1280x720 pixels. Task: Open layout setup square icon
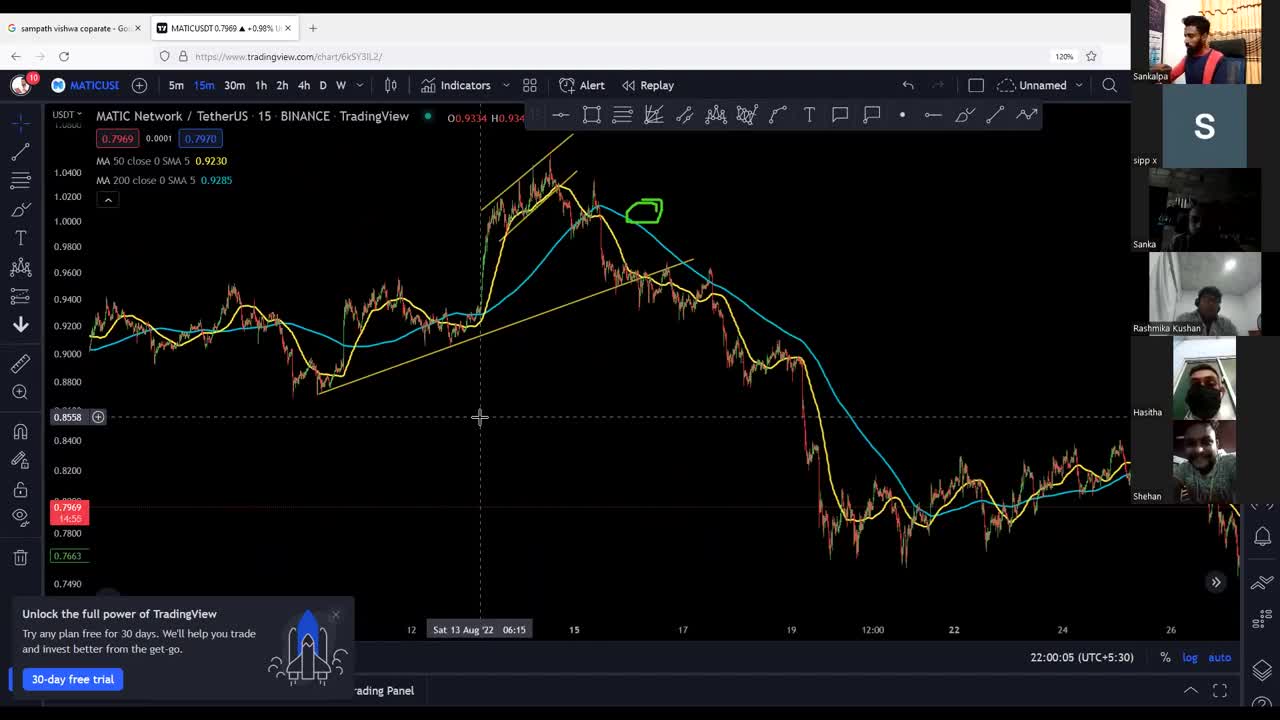[976, 85]
